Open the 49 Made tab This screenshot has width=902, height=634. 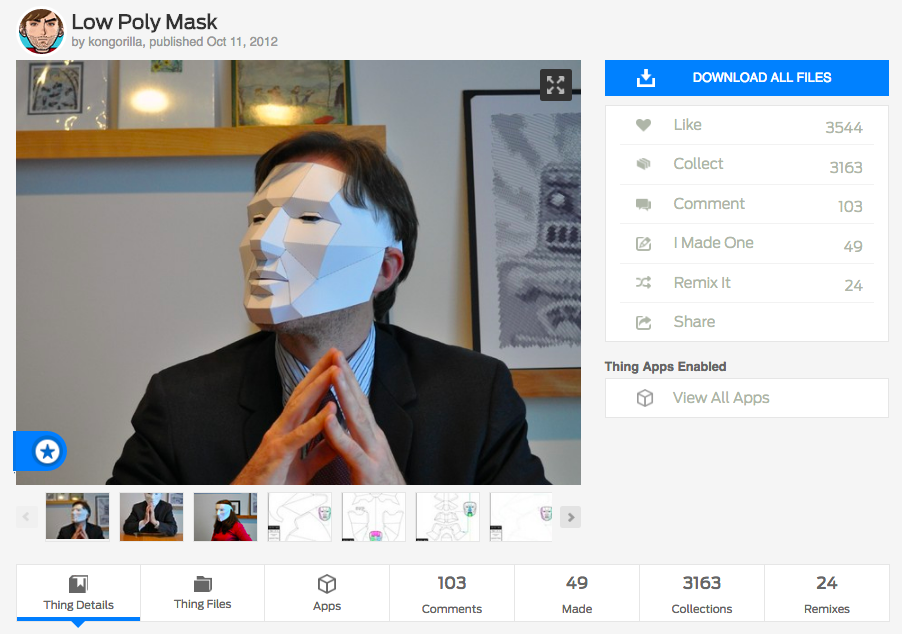pos(577,593)
